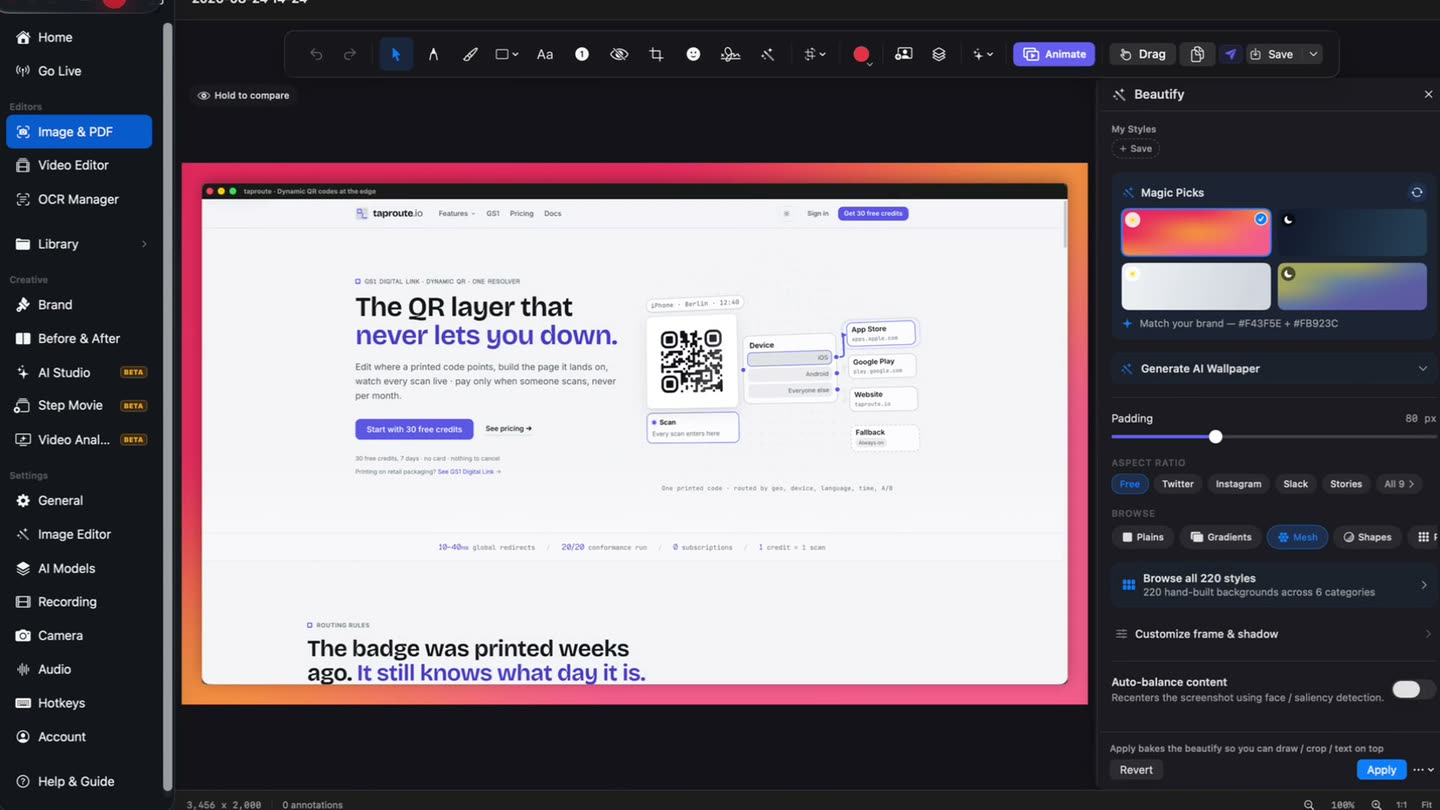The image size is (1440, 810).
Task: Click the copy to clipboard icon
Action: [1197, 54]
